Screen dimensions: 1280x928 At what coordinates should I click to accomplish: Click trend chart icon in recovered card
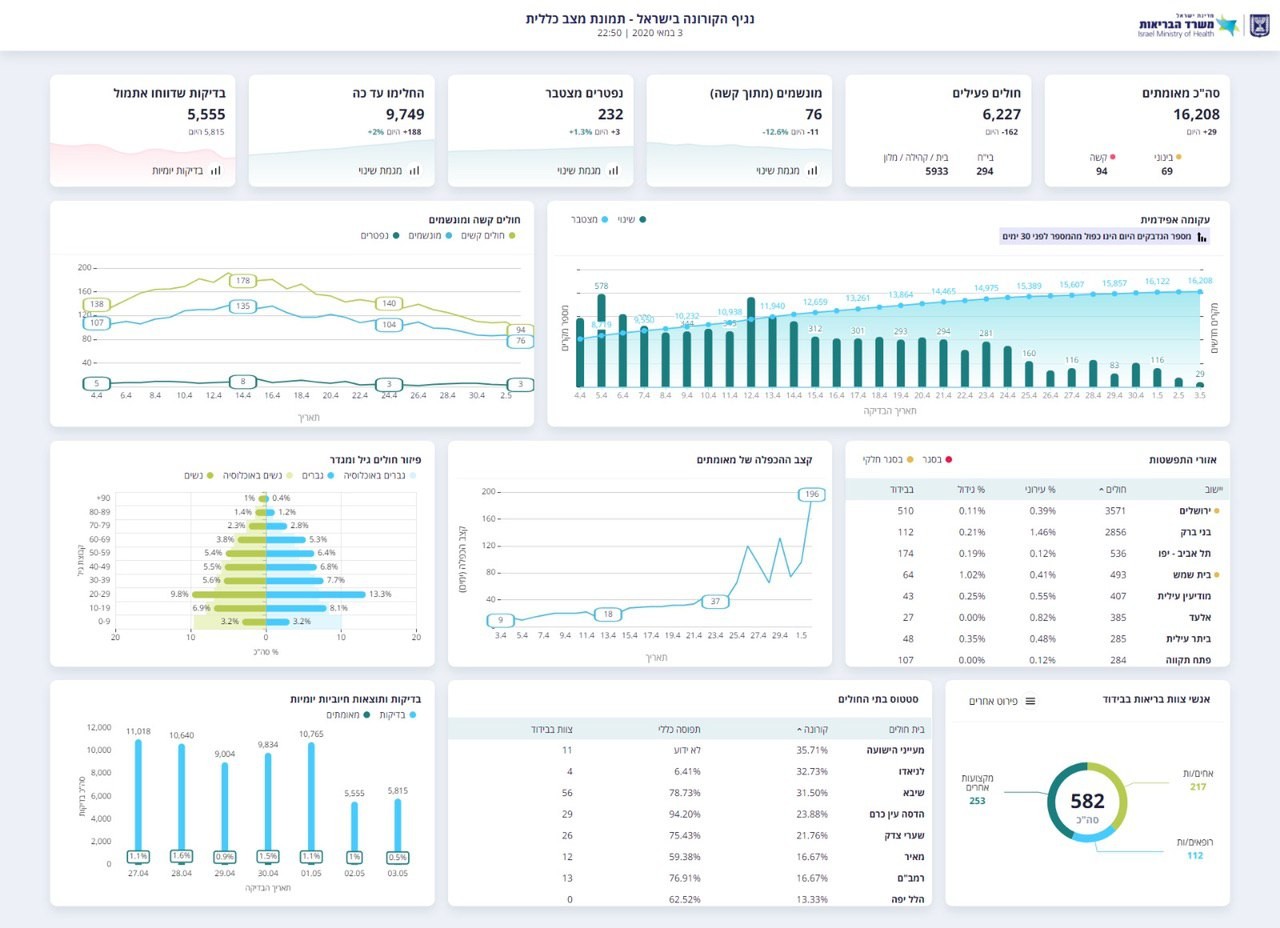pos(414,171)
